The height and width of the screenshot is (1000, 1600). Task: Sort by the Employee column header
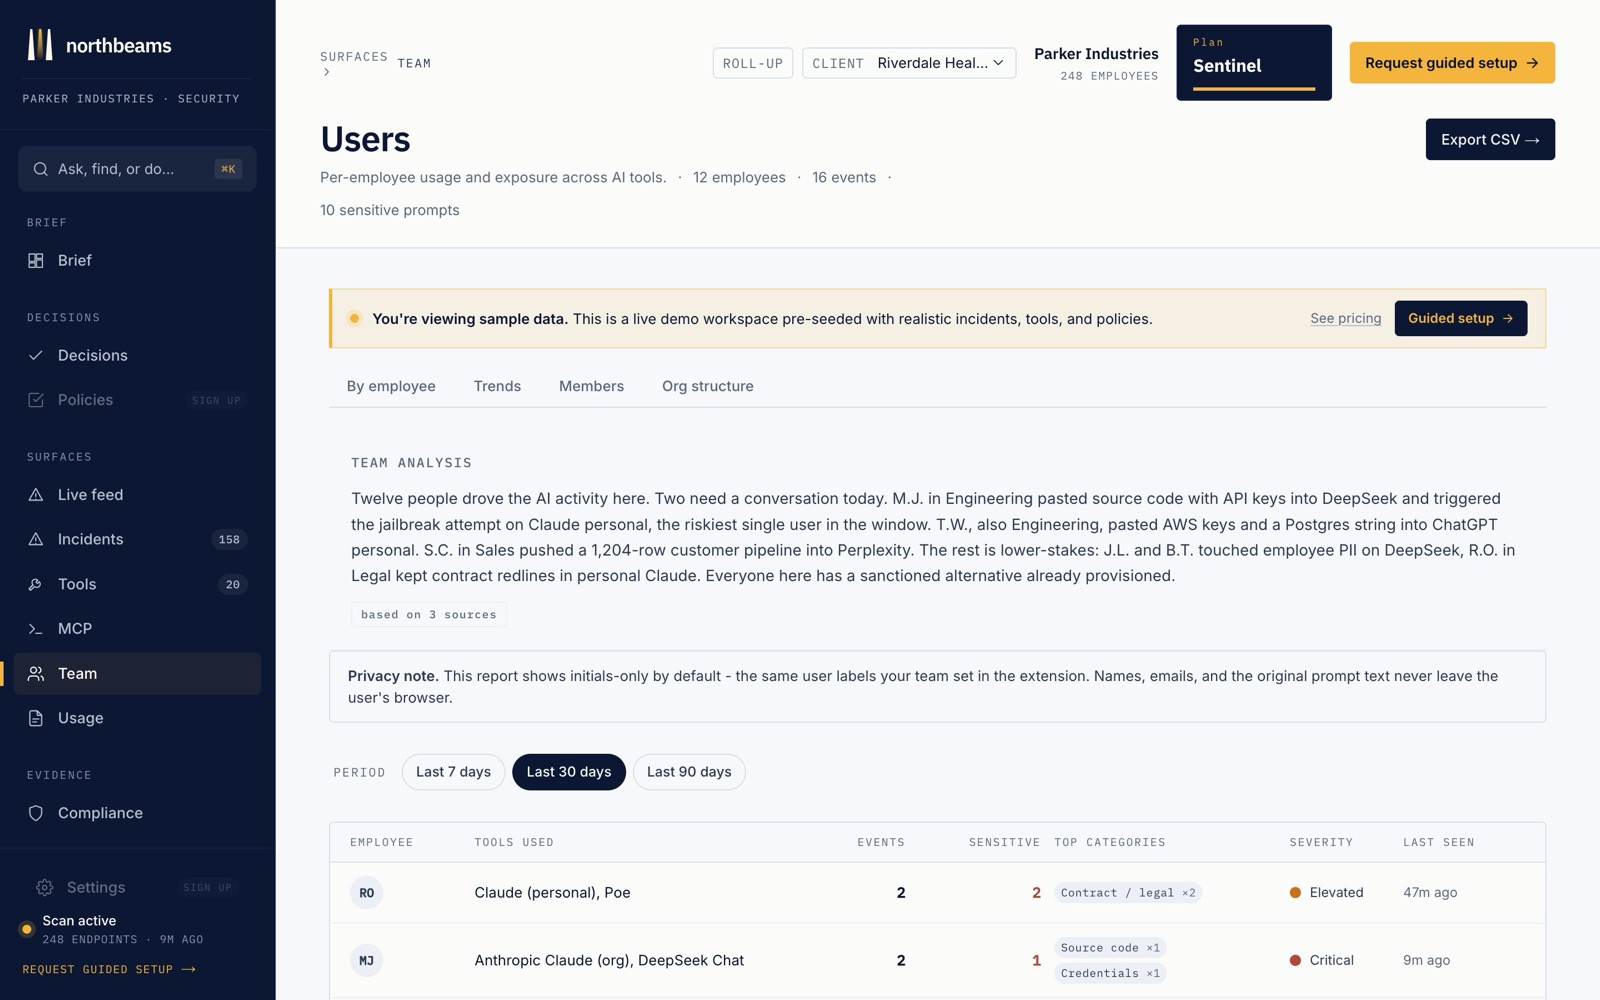click(x=381, y=842)
